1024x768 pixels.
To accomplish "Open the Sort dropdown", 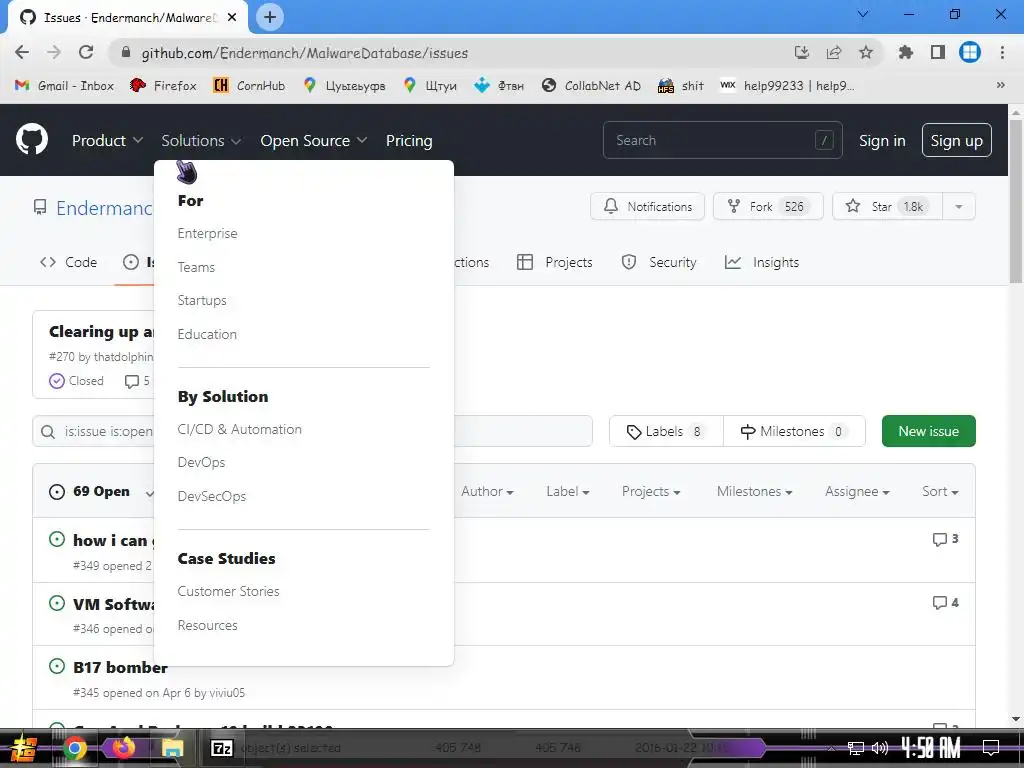I will pos(940,491).
